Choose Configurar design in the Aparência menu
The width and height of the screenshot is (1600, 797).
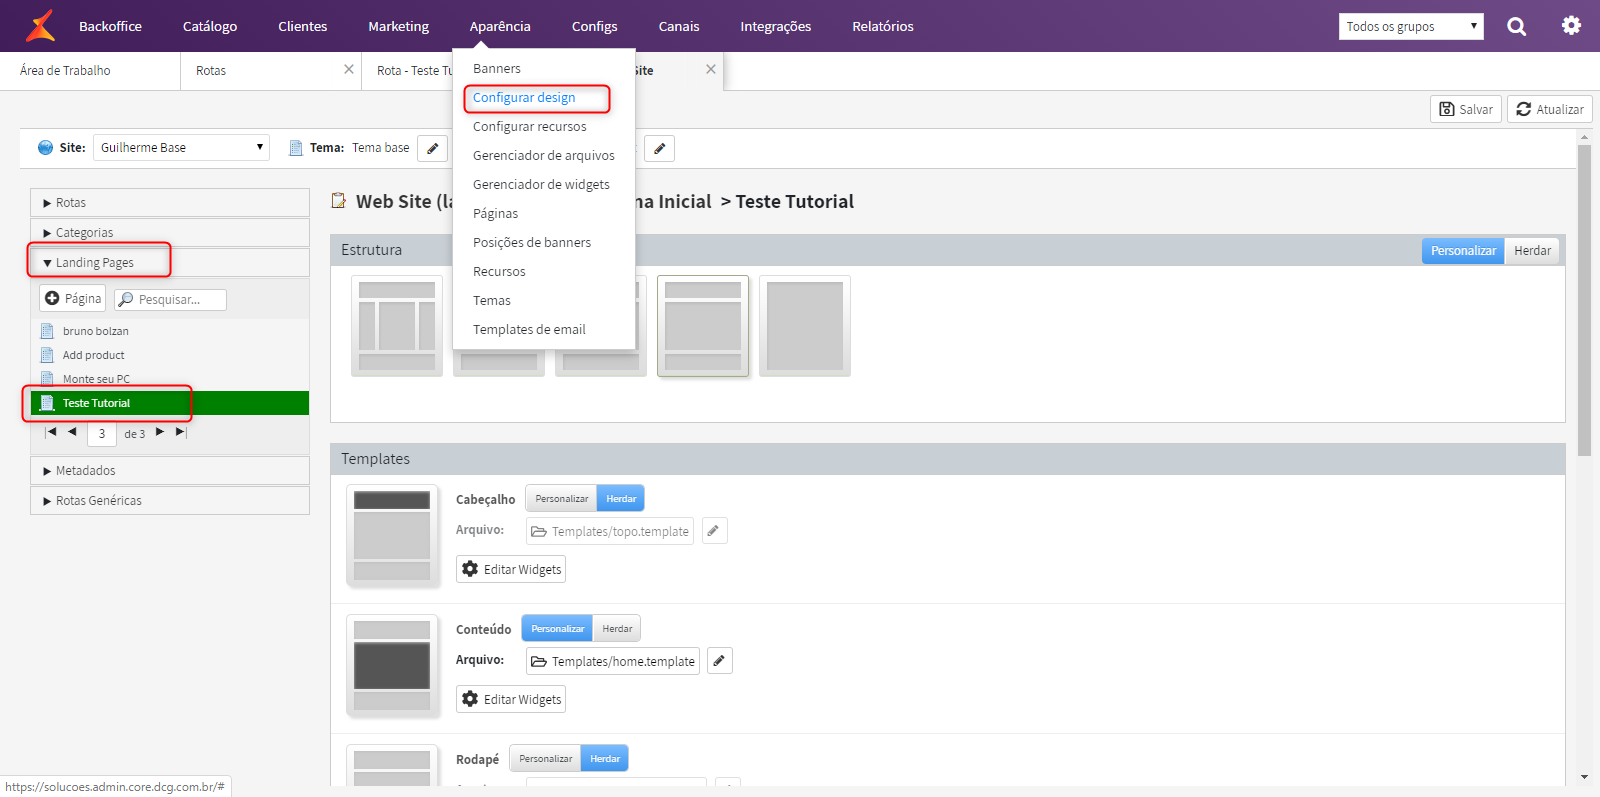[x=524, y=98]
